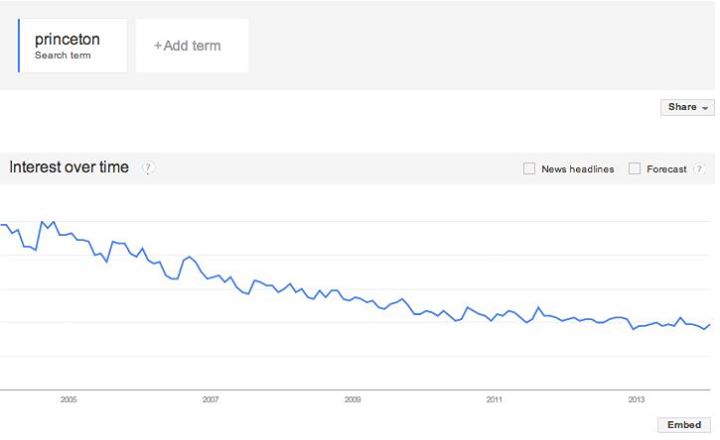The height and width of the screenshot is (440, 720).
Task: Select the princeton search term box
Action: pyautogui.click(x=73, y=46)
